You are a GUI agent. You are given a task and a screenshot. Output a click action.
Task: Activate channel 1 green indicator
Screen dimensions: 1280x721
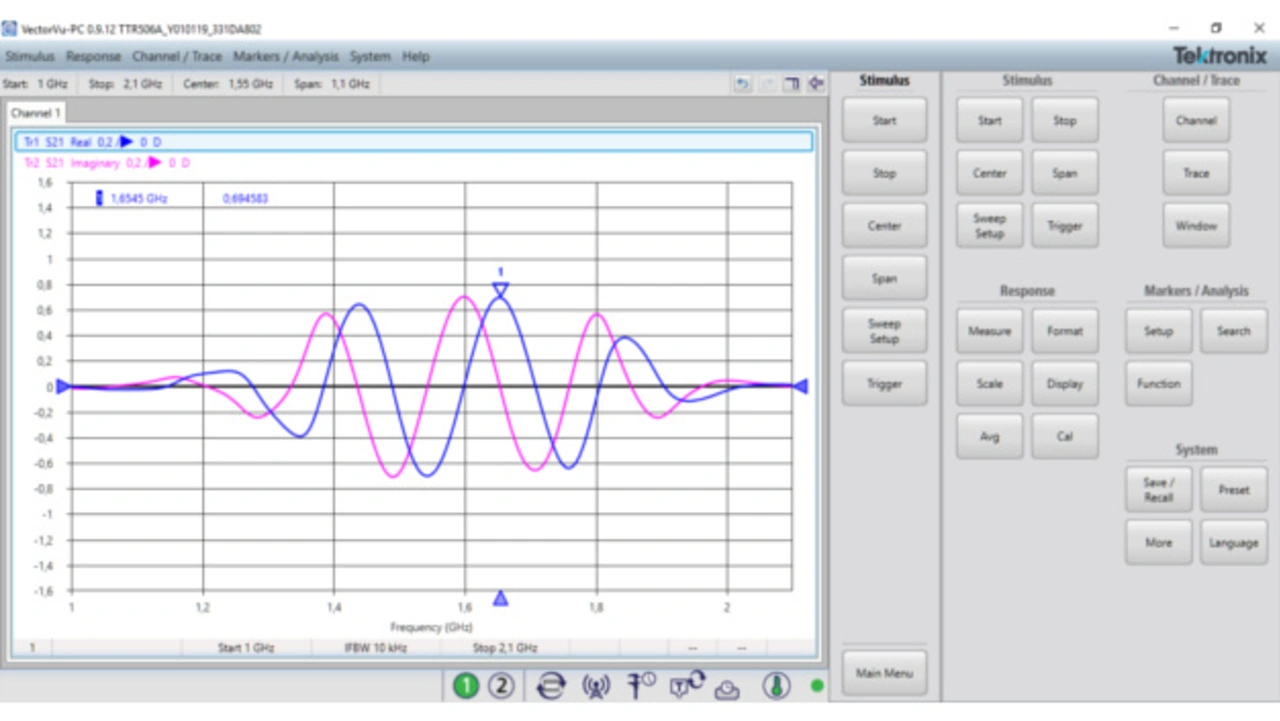(466, 686)
